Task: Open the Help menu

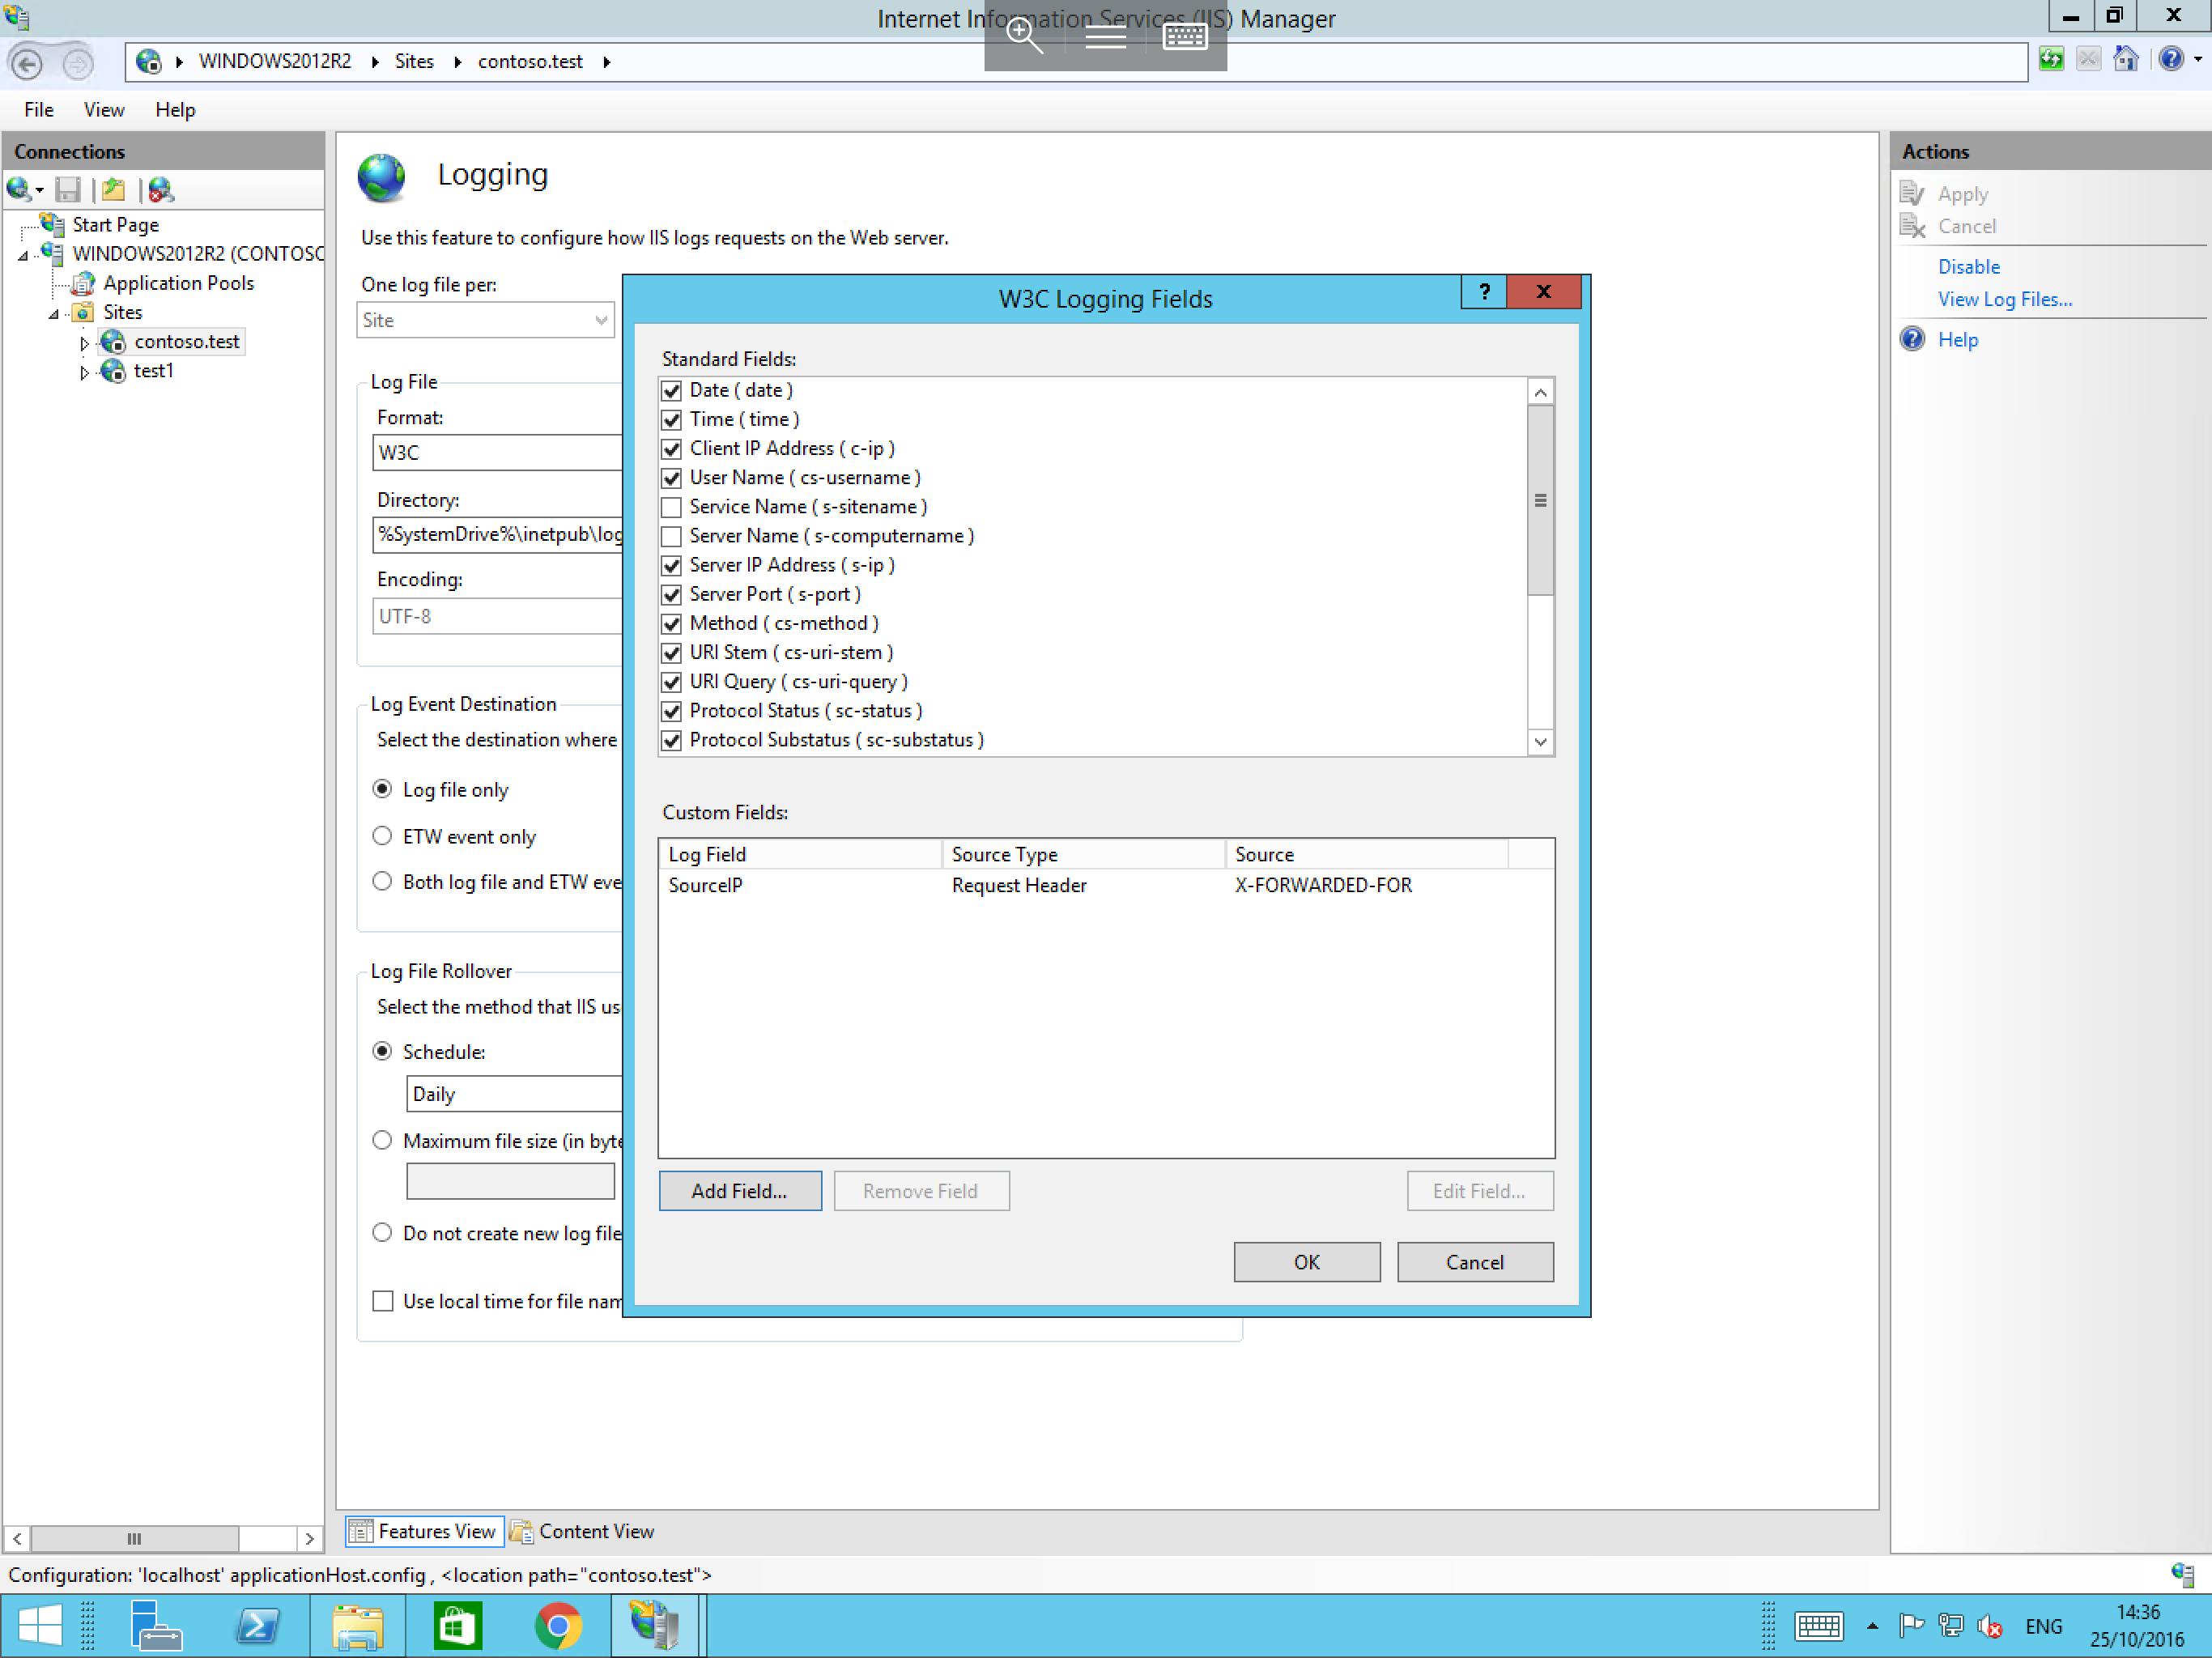Action: [x=175, y=110]
